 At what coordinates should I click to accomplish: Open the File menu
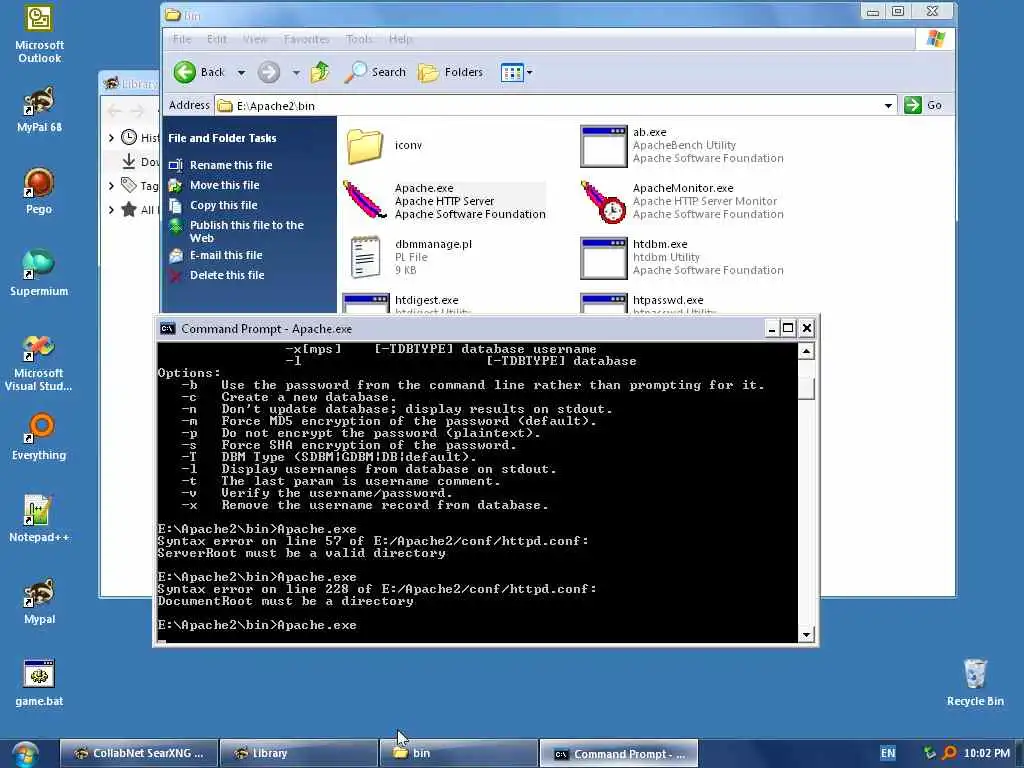(x=182, y=39)
